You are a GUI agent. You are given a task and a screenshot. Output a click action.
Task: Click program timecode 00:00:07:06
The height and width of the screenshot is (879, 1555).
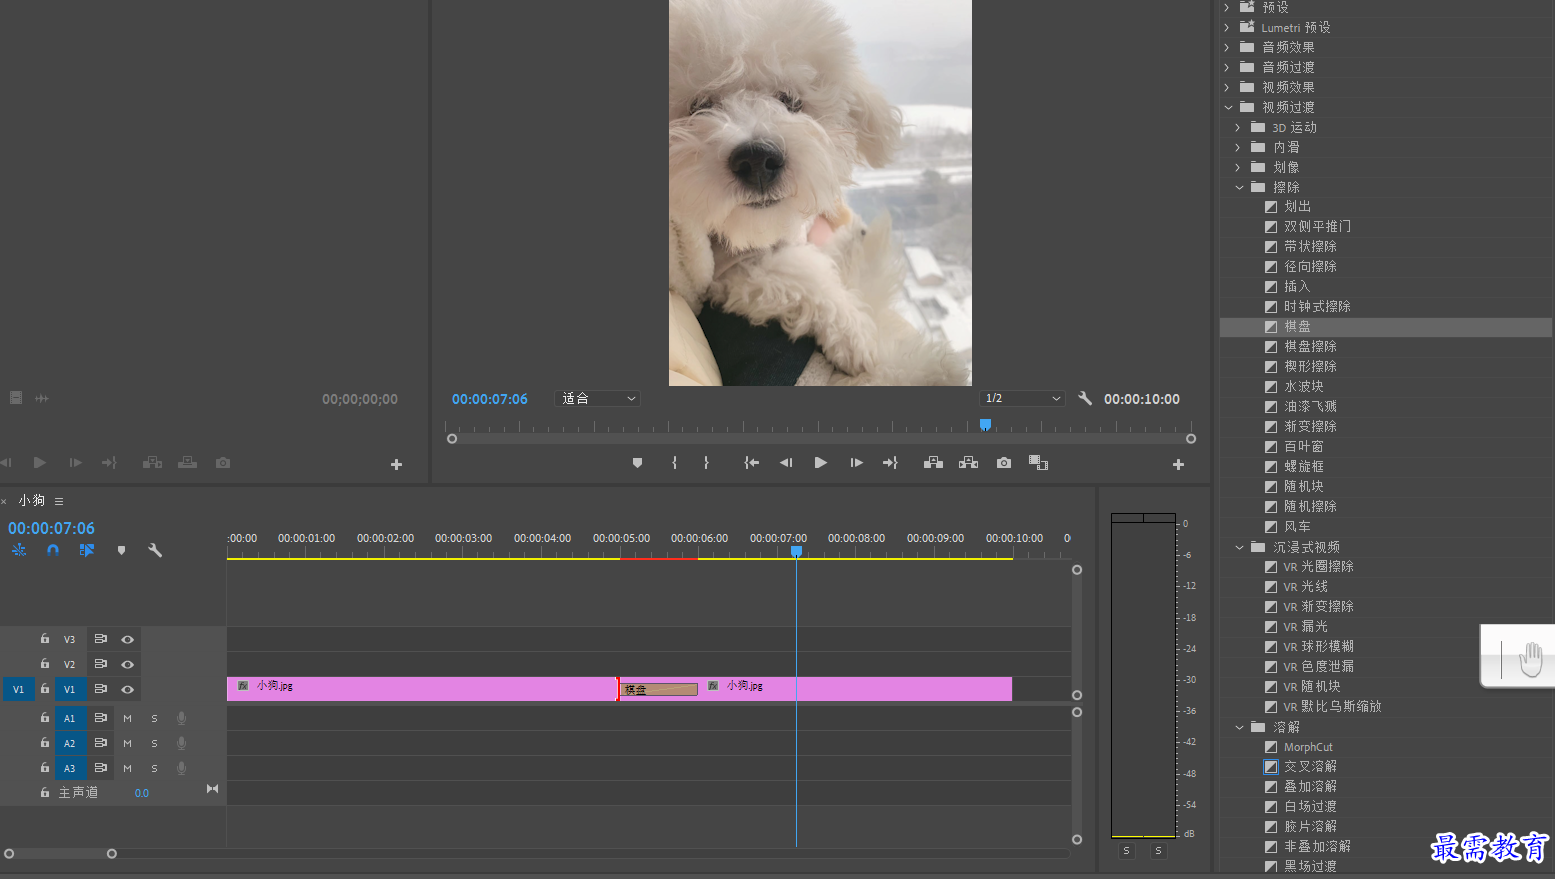pyautogui.click(x=489, y=399)
